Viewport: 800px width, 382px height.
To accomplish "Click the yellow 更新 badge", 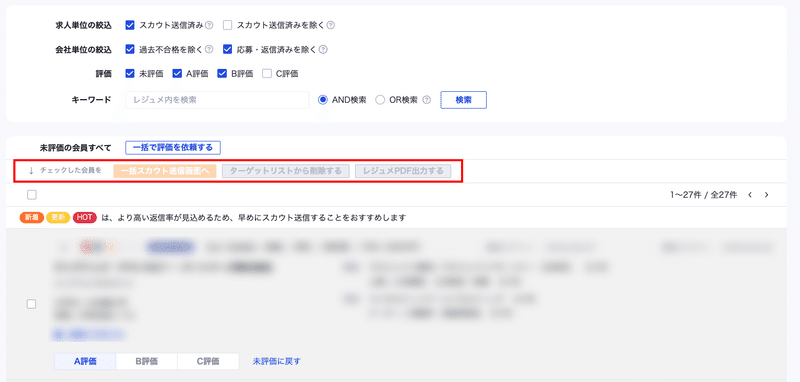I will (58, 218).
